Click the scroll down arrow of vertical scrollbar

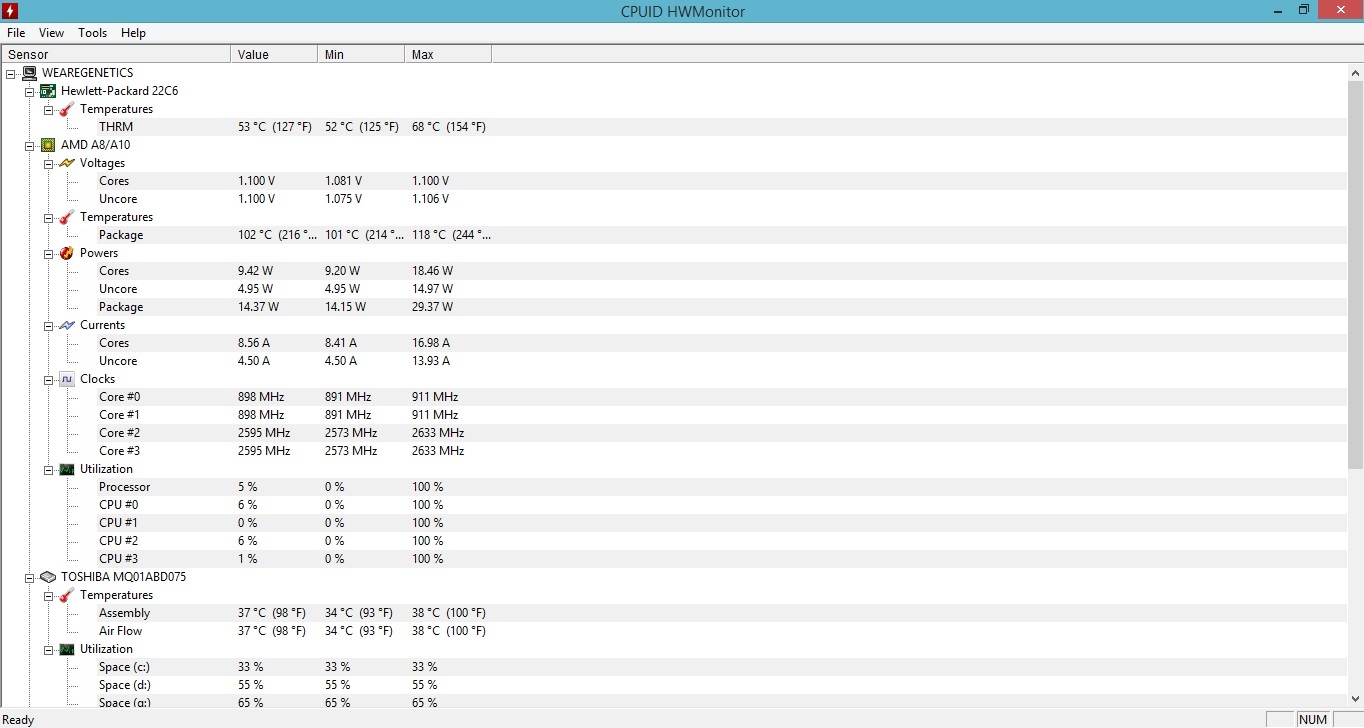coord(1355,699)
